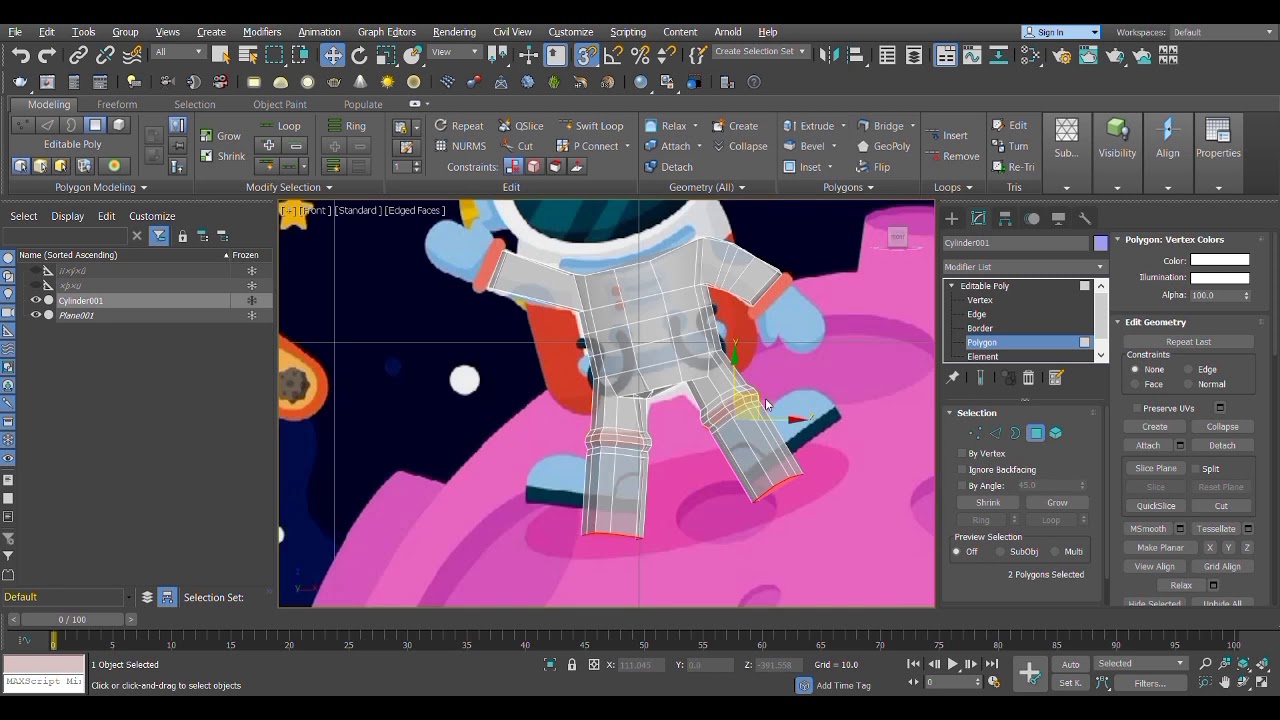Open the Render Setup teapot icon
Viewport: 1280px width, 720px height.
(1062, 56)
